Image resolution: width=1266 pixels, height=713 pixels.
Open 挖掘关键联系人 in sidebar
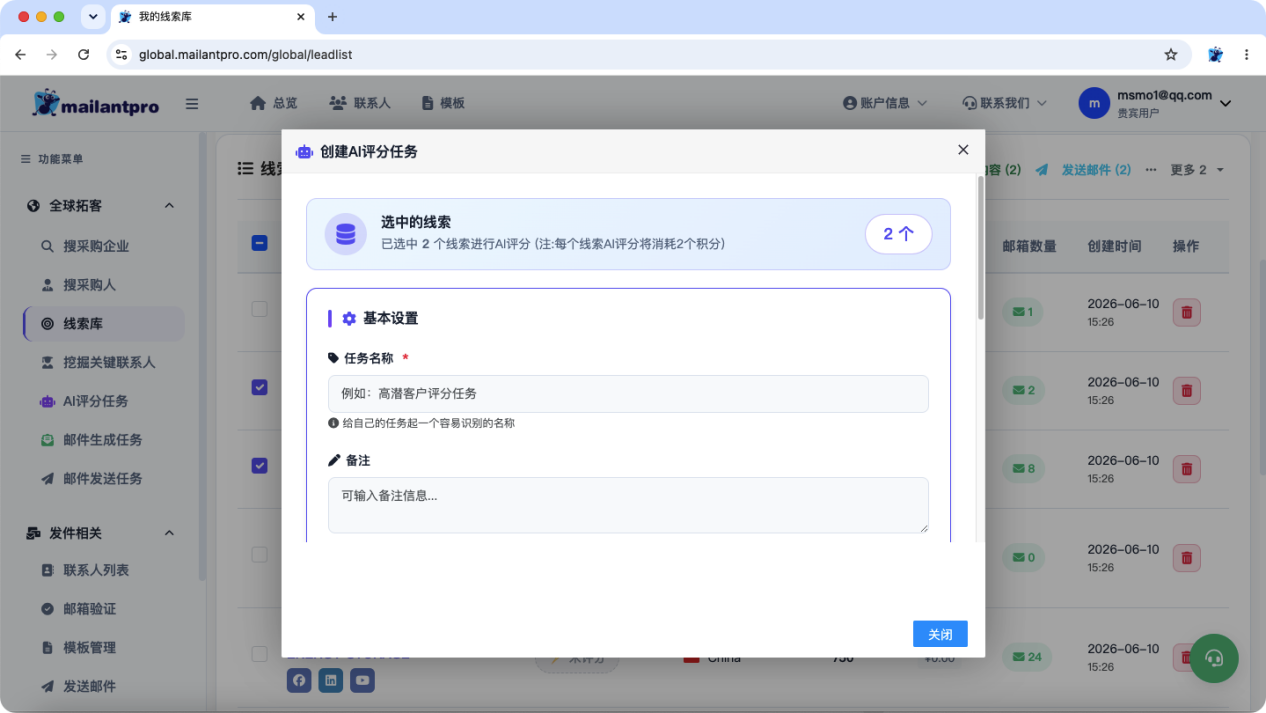tap(109, 362)
